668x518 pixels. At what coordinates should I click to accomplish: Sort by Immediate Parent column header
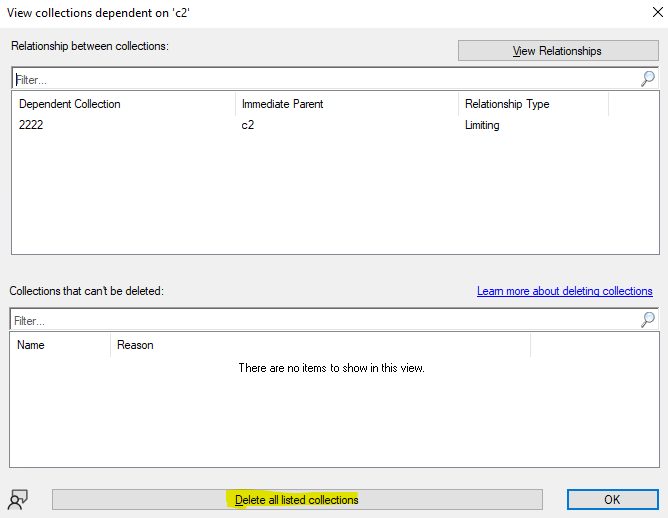point(347,104)
